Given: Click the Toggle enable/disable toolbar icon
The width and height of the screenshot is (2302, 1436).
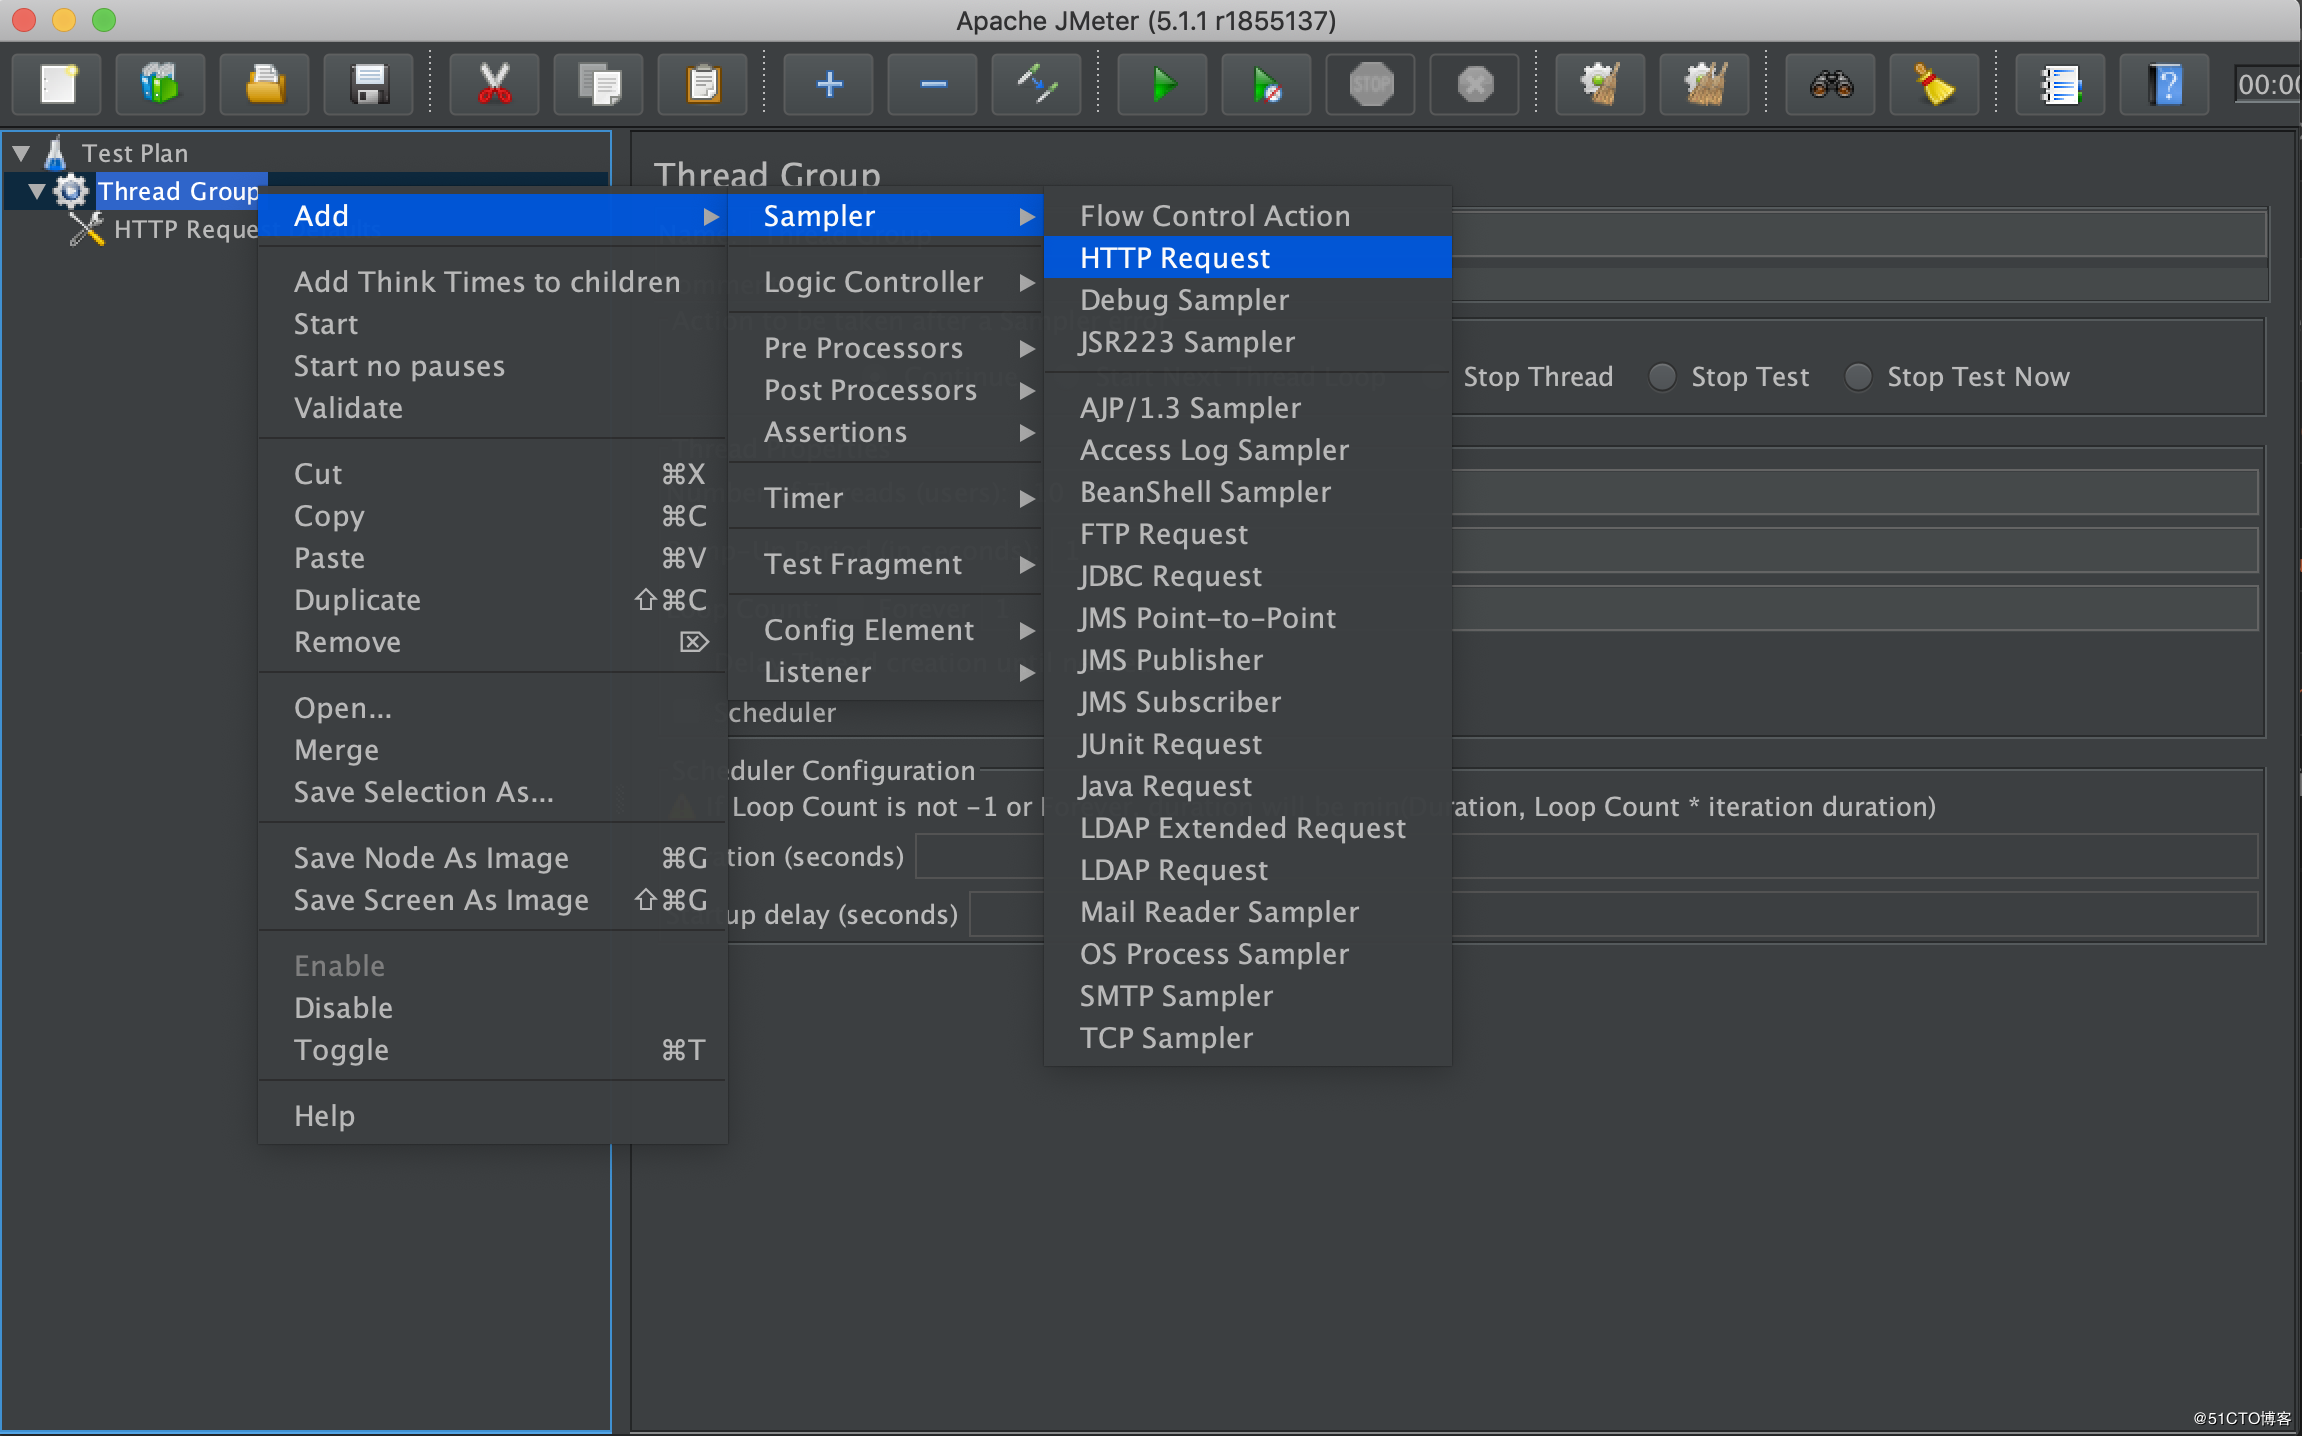Looking at the screenshot, I should tap(1037, 84).
